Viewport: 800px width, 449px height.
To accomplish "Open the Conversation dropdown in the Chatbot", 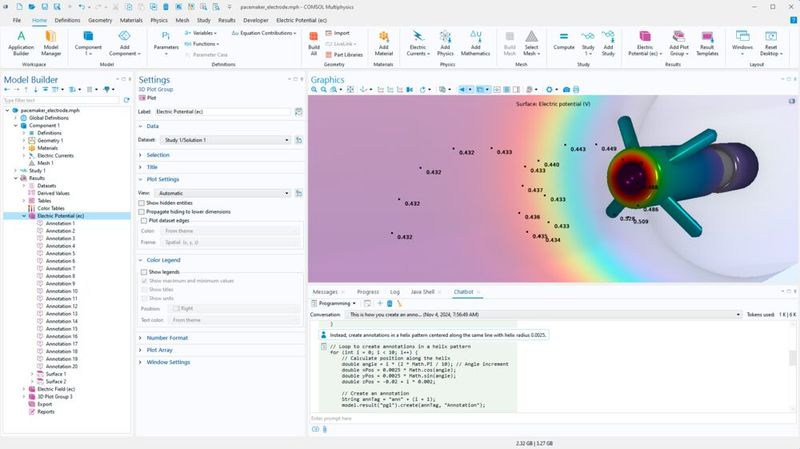I will (x=543, y=314).
